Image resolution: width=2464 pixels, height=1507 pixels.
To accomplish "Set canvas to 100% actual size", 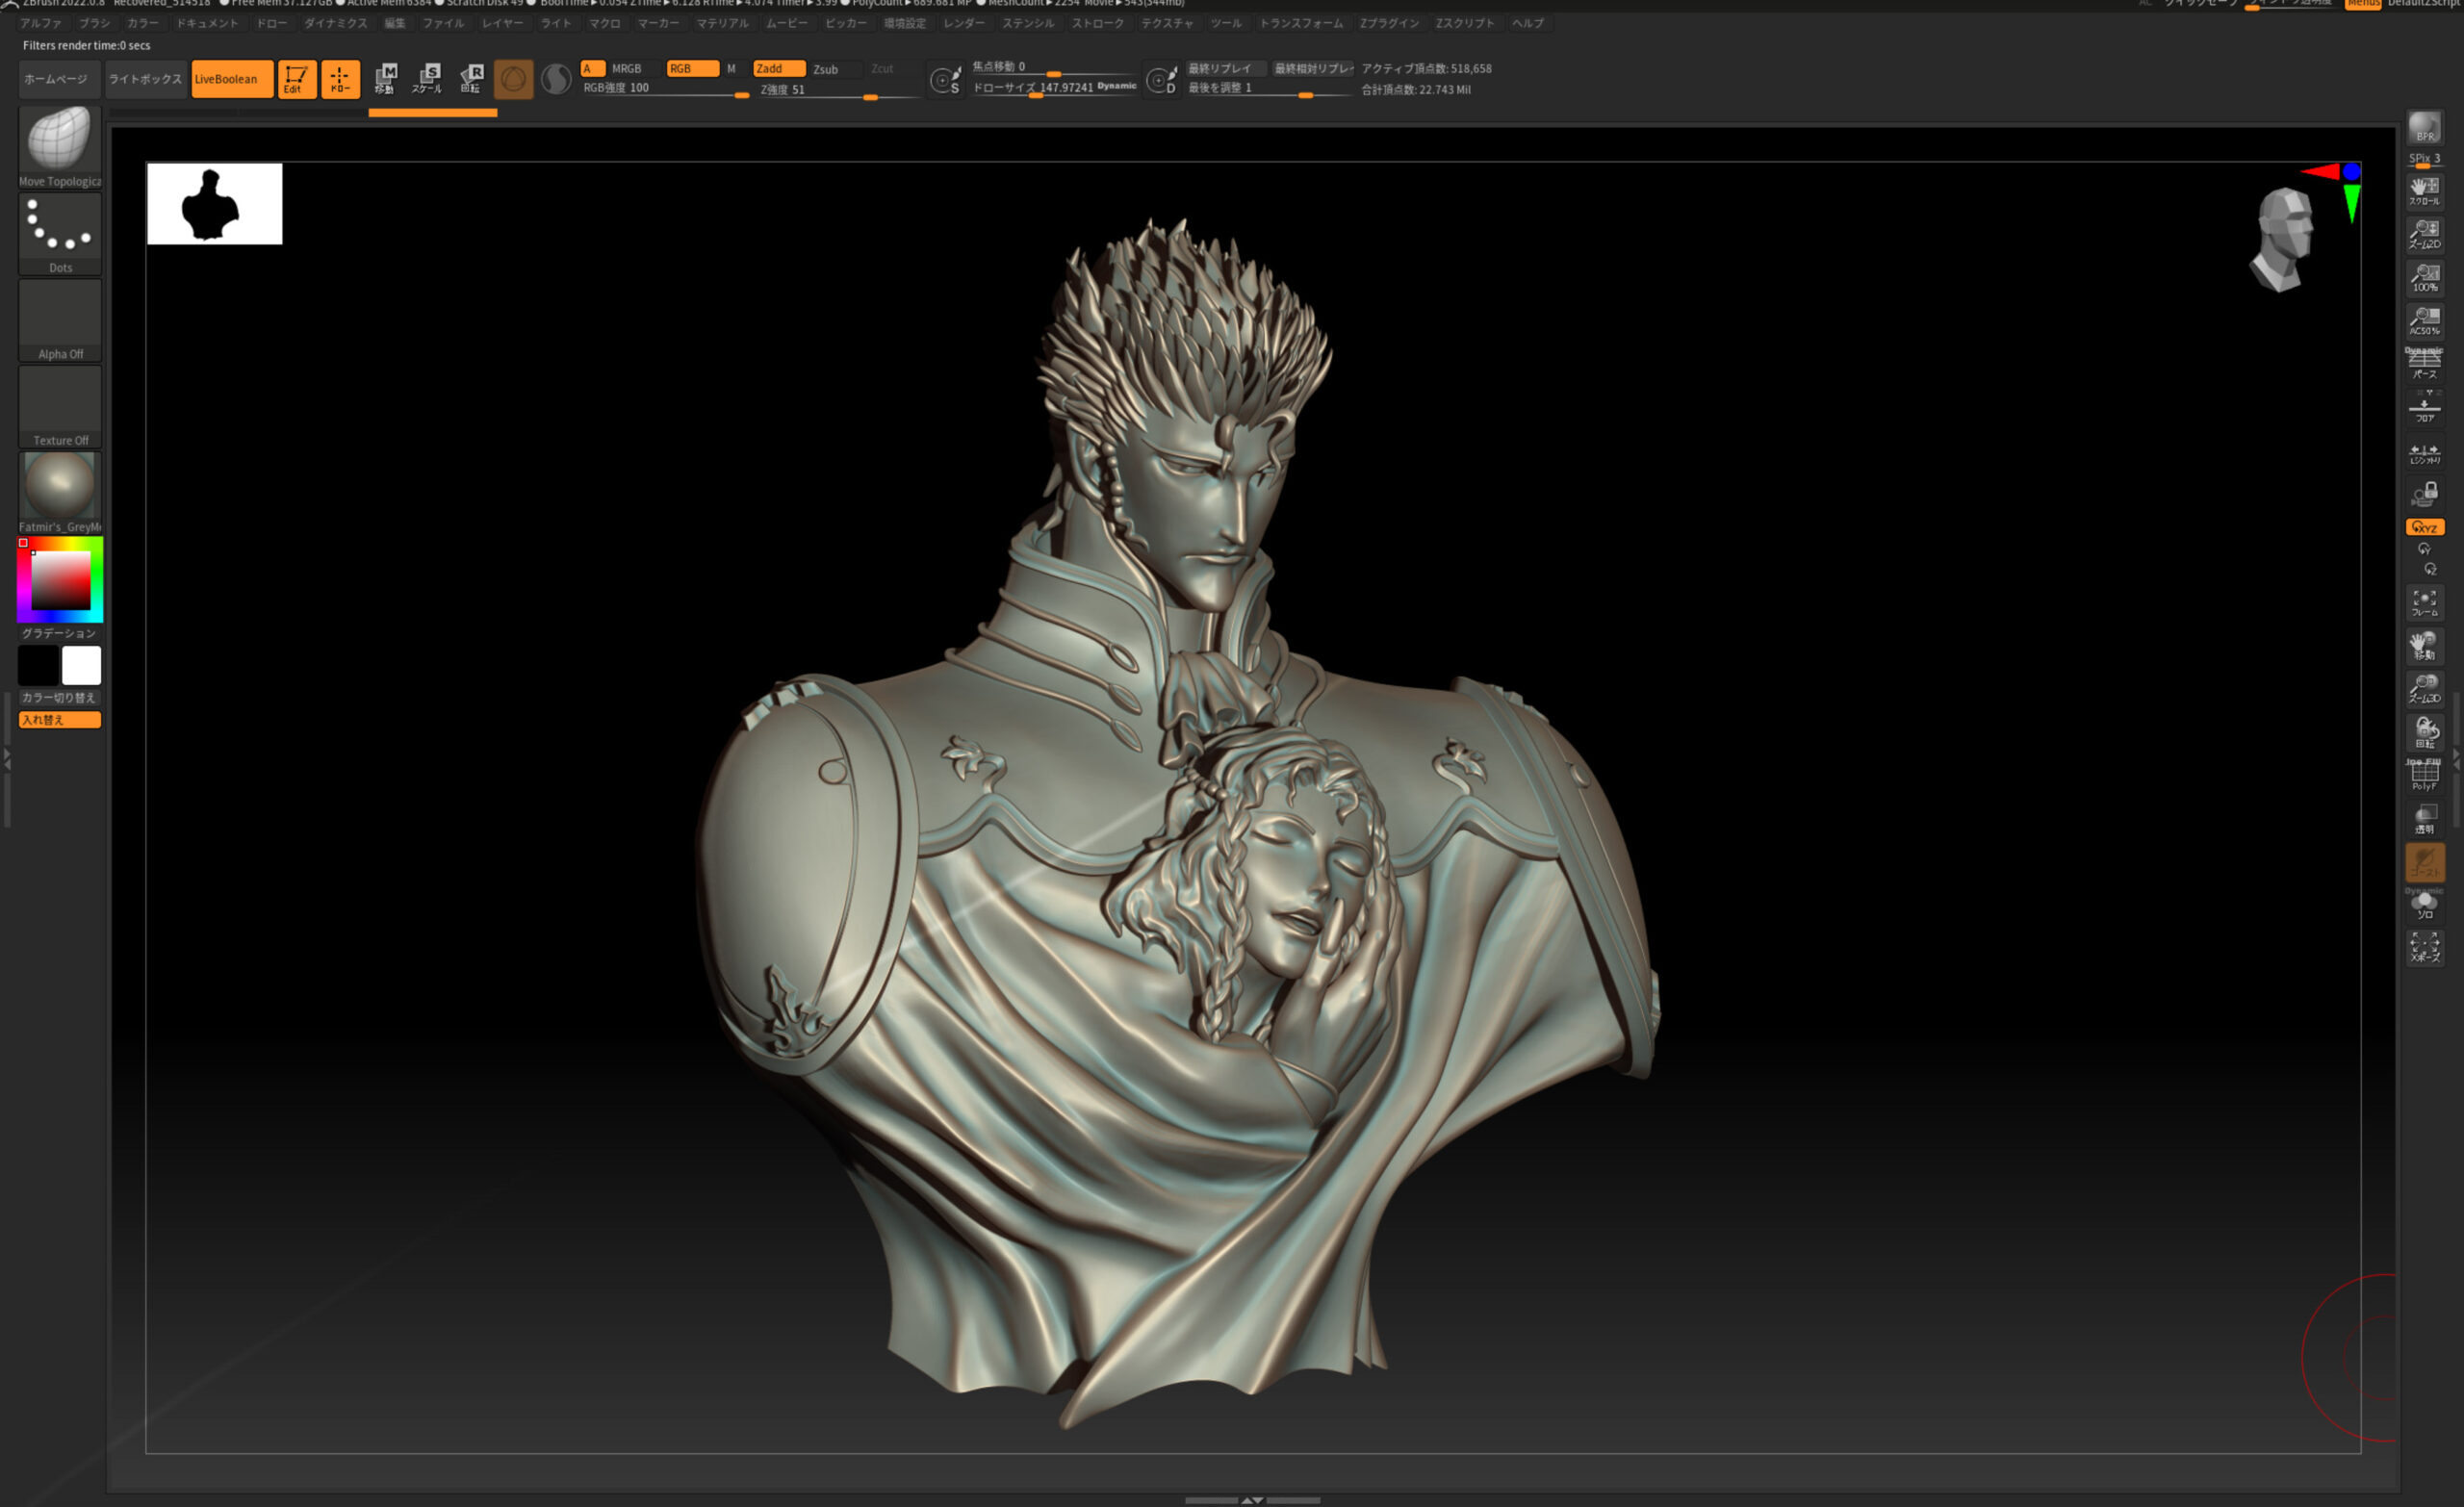I will (x=2424, y=277).
